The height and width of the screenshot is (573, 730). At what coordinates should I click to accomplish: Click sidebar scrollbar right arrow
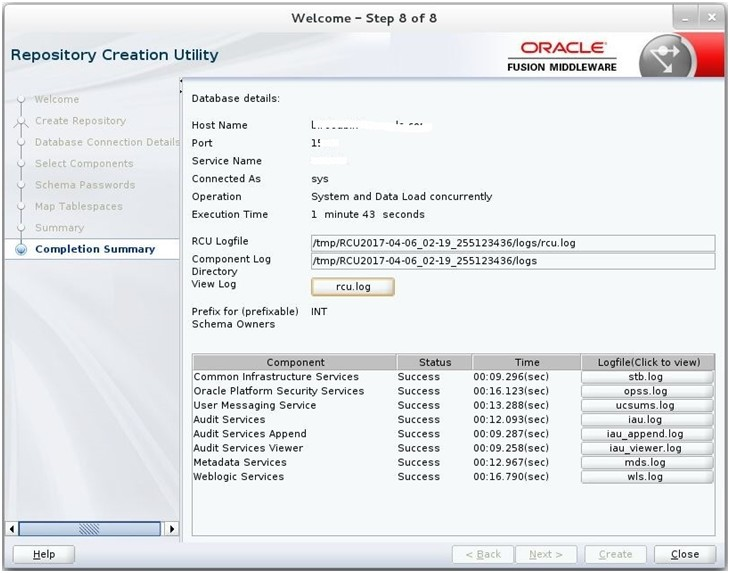tap(171, 529)
